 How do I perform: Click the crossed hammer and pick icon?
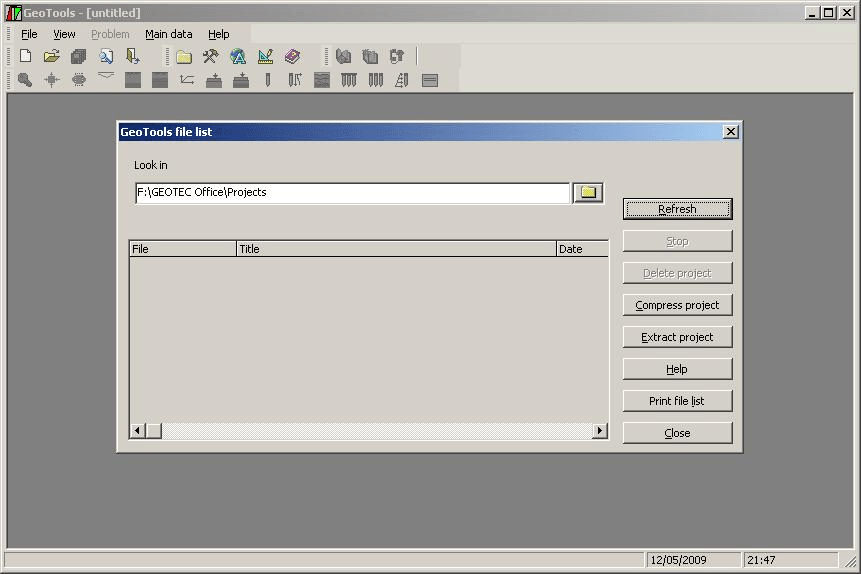pos(210,56)
